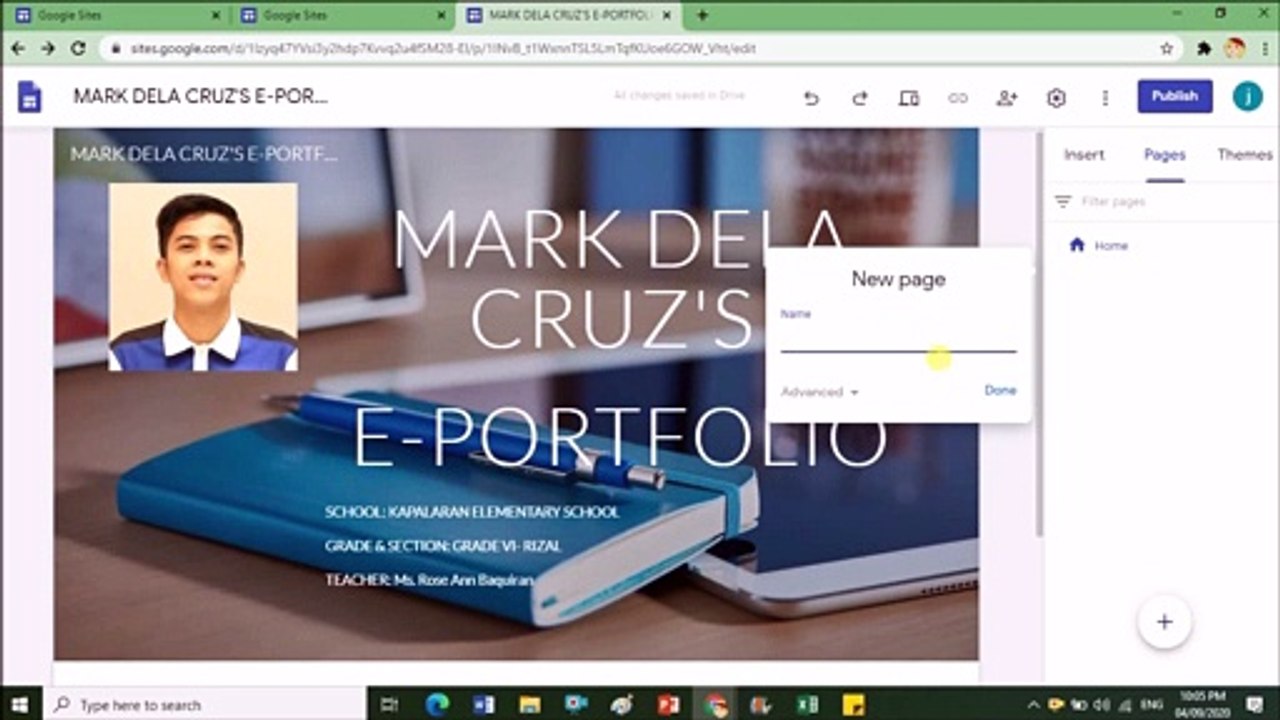Close the MARK DELA CRUZ'S E-PORTFOLIO tab
1280x720 pixels.
tap(666, 16)
